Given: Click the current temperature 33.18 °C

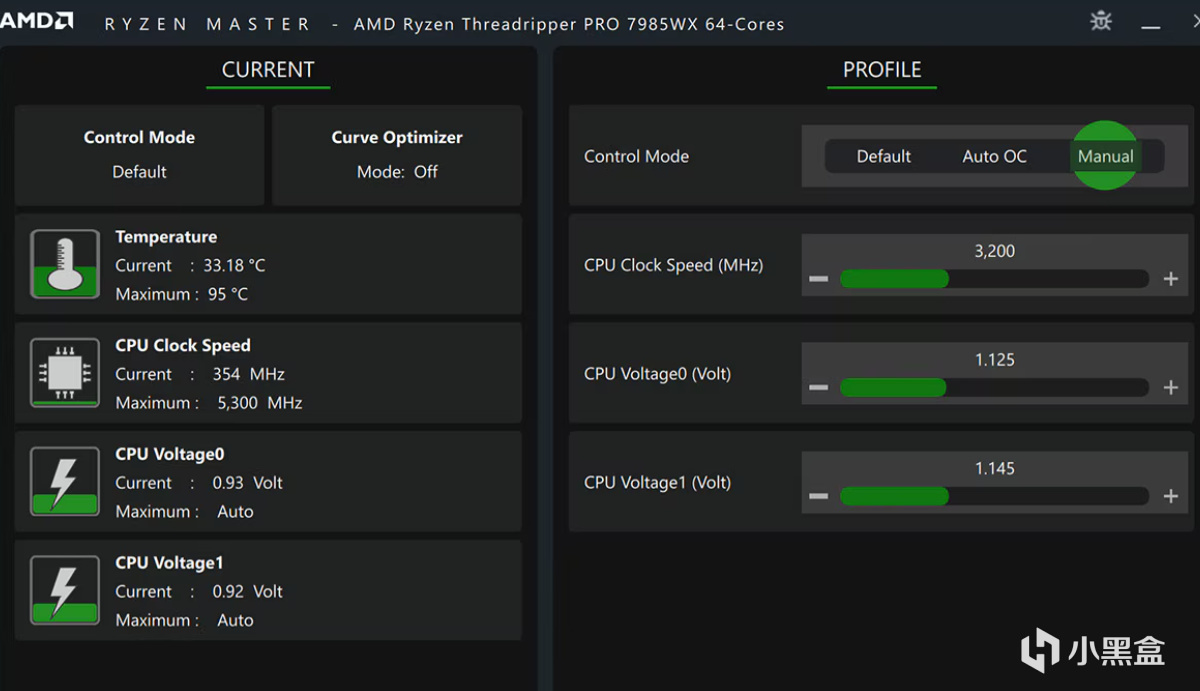Looking at the screenshot, I should click(235, 265).
